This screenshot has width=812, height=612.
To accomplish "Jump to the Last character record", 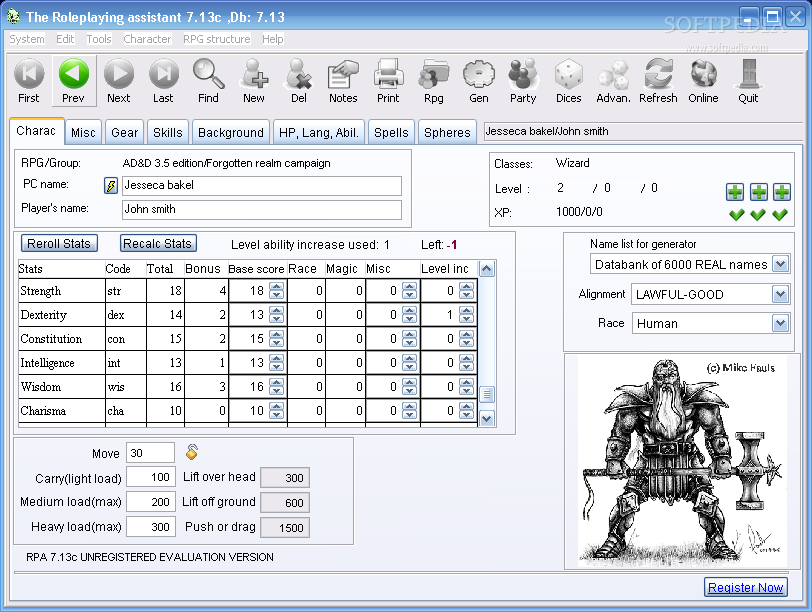I will 163,81.
